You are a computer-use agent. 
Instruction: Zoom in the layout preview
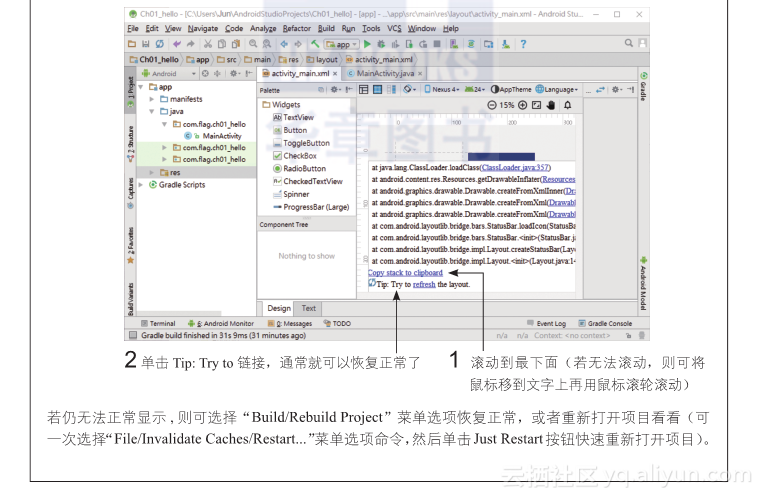pos(523,105)
